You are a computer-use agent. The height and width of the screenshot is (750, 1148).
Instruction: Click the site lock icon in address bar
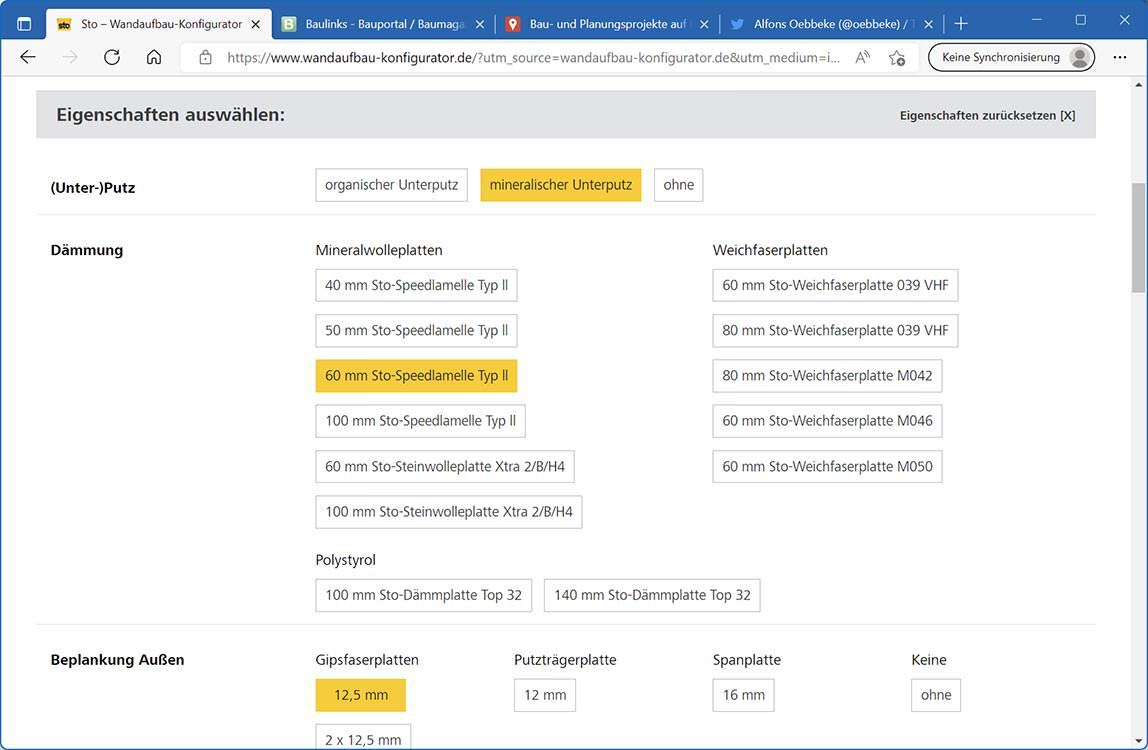[206, 57]
